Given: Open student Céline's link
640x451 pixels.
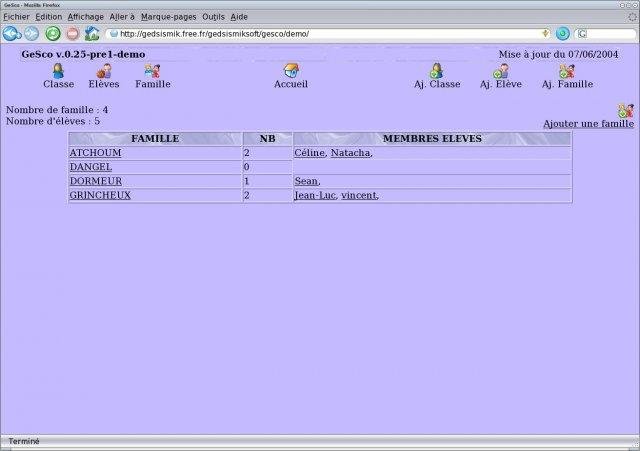Looking at the screenshot, I should (309, 153).
